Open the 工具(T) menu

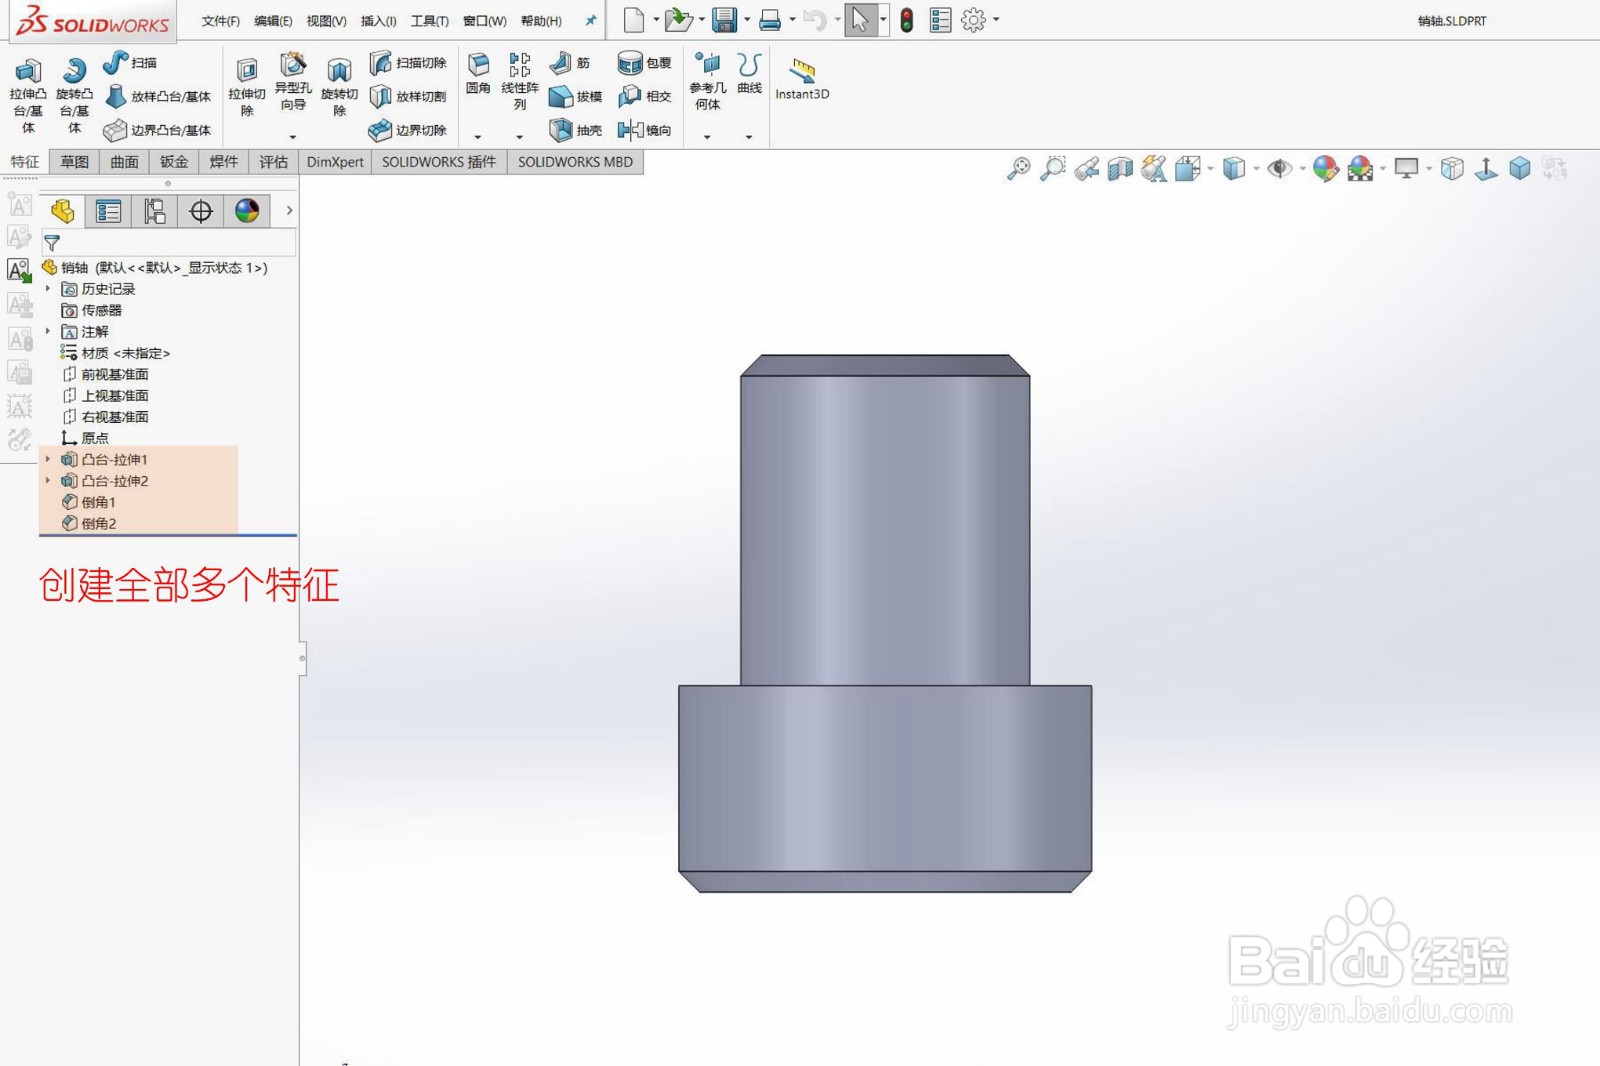point(430,21)
